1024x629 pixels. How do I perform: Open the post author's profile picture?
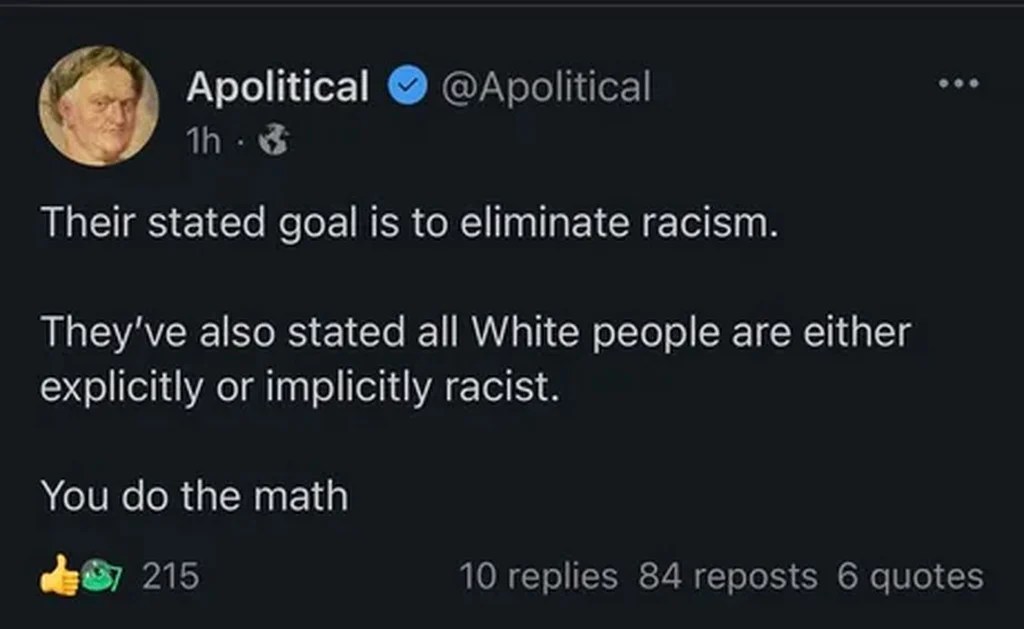point(98,105)
